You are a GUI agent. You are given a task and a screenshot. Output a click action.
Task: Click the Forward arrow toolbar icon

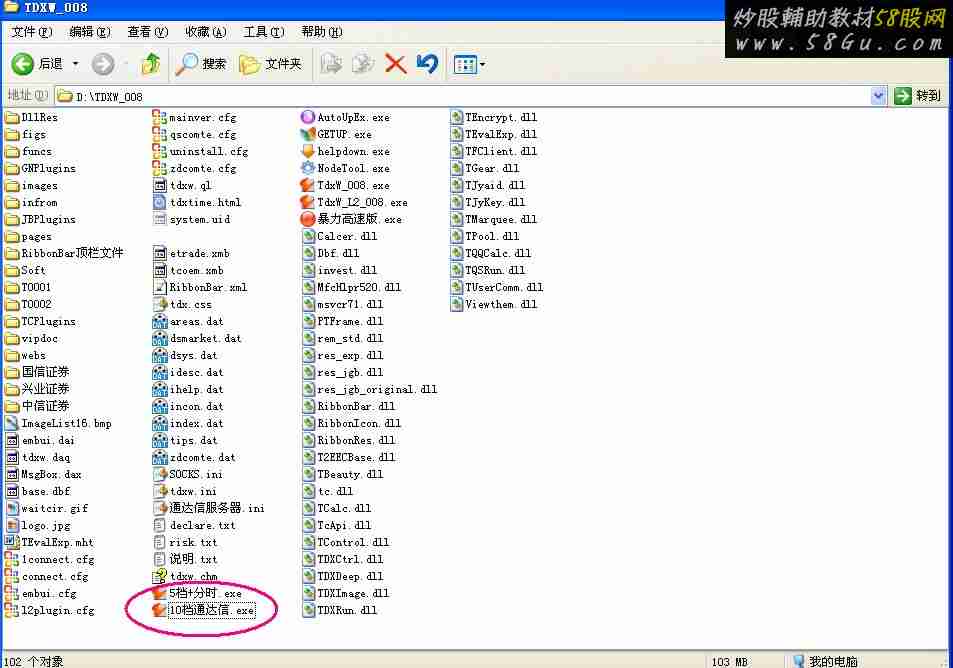point(103,64)
